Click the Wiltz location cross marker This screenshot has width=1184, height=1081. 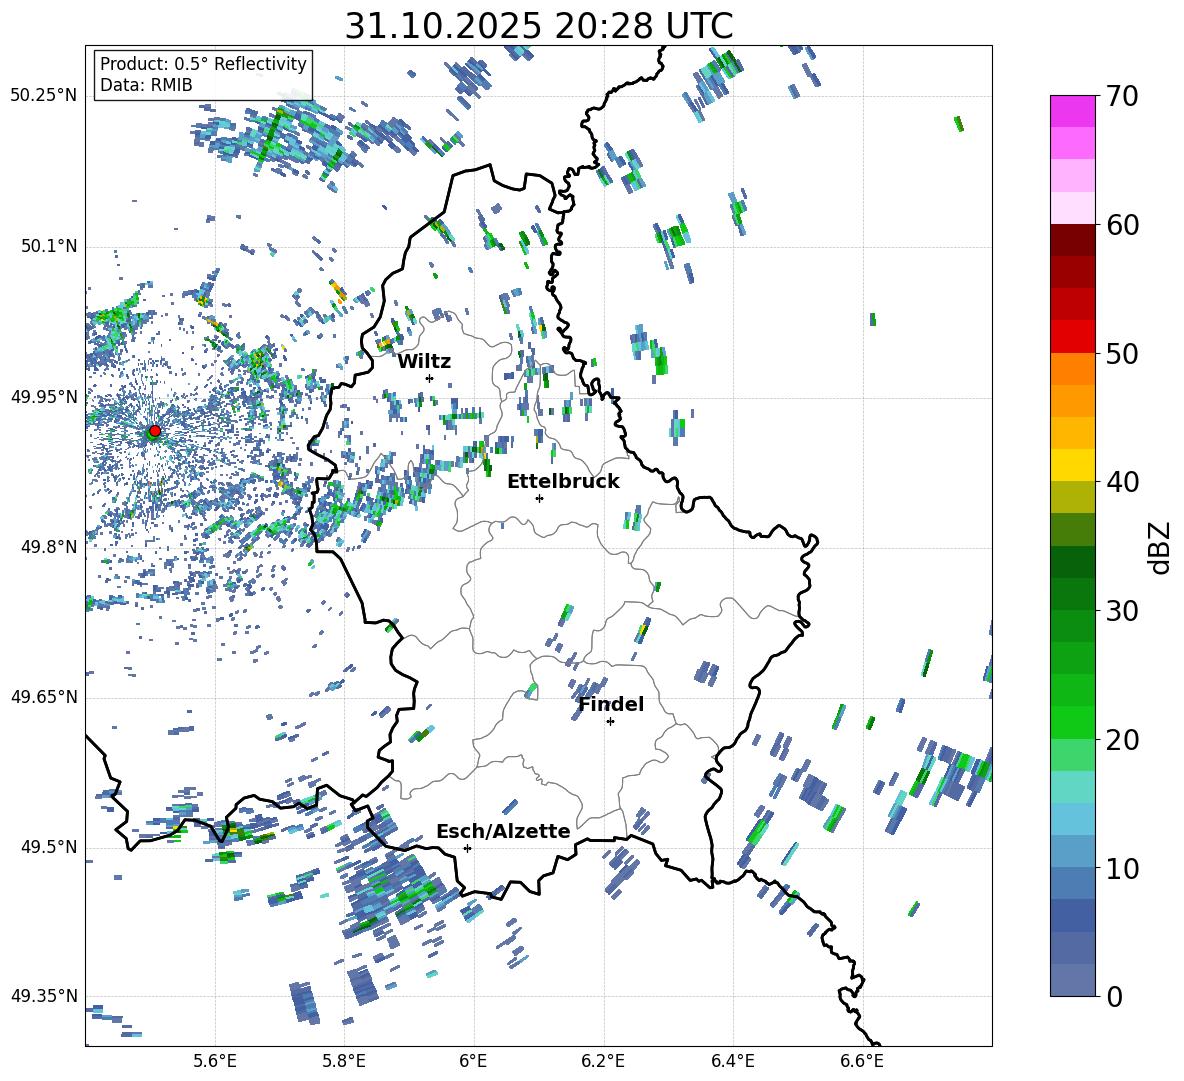(430, 378)
